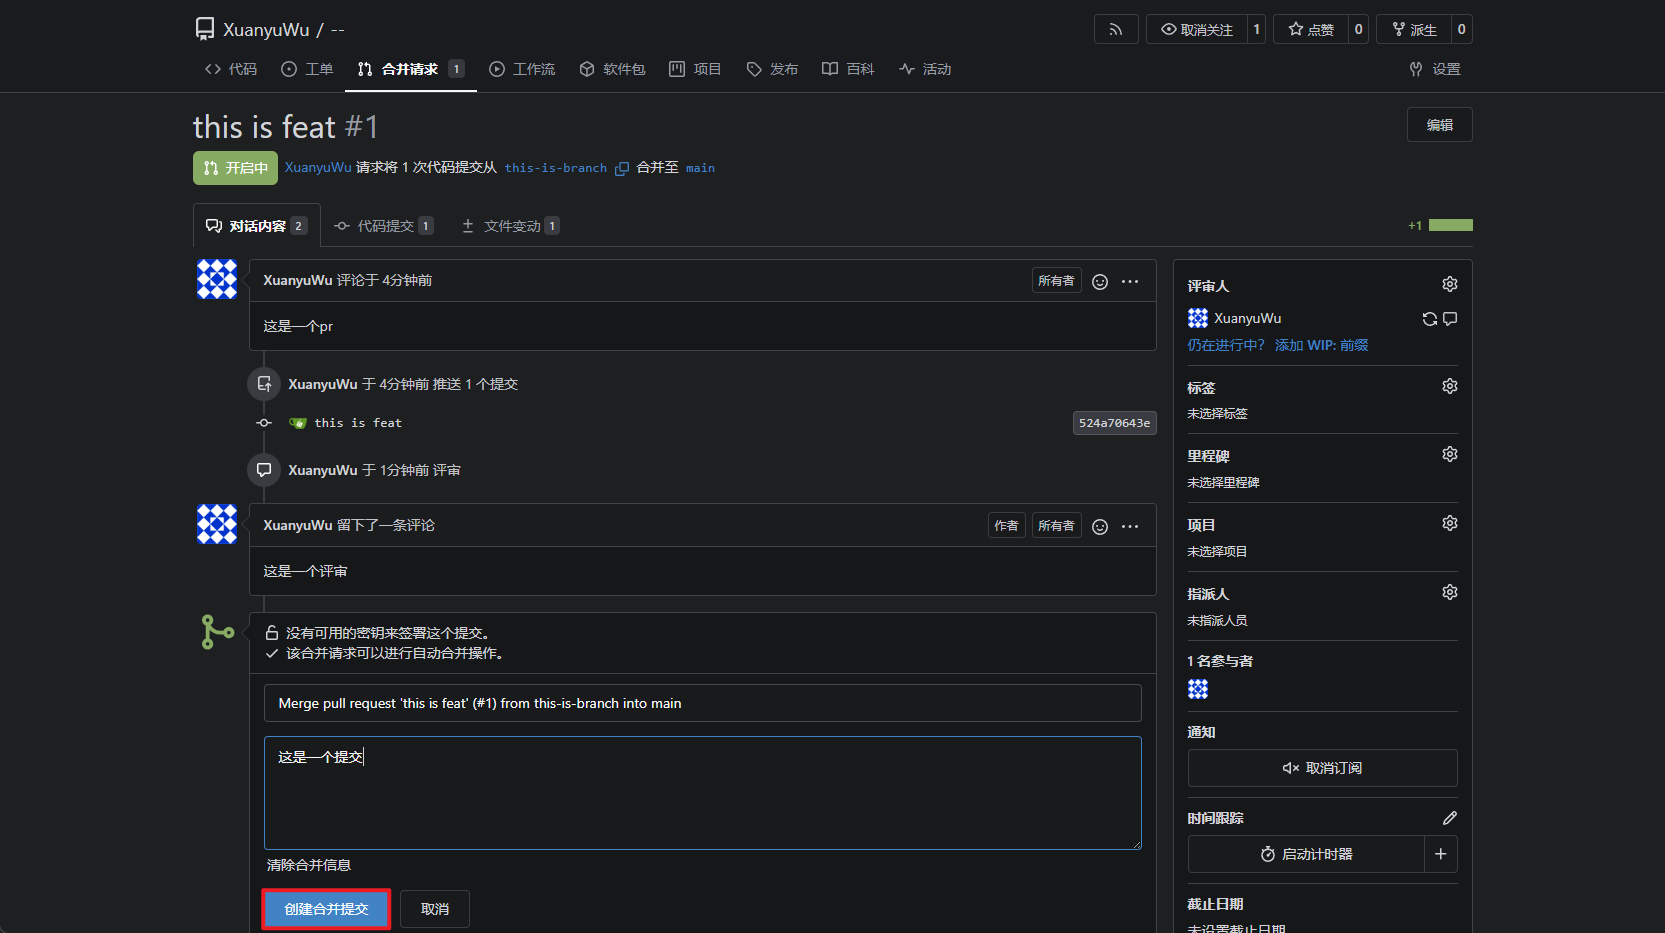This screenshot has width=1665, height=933.
Task: Click 清除合并信息 link
Action: click(309, 865)
